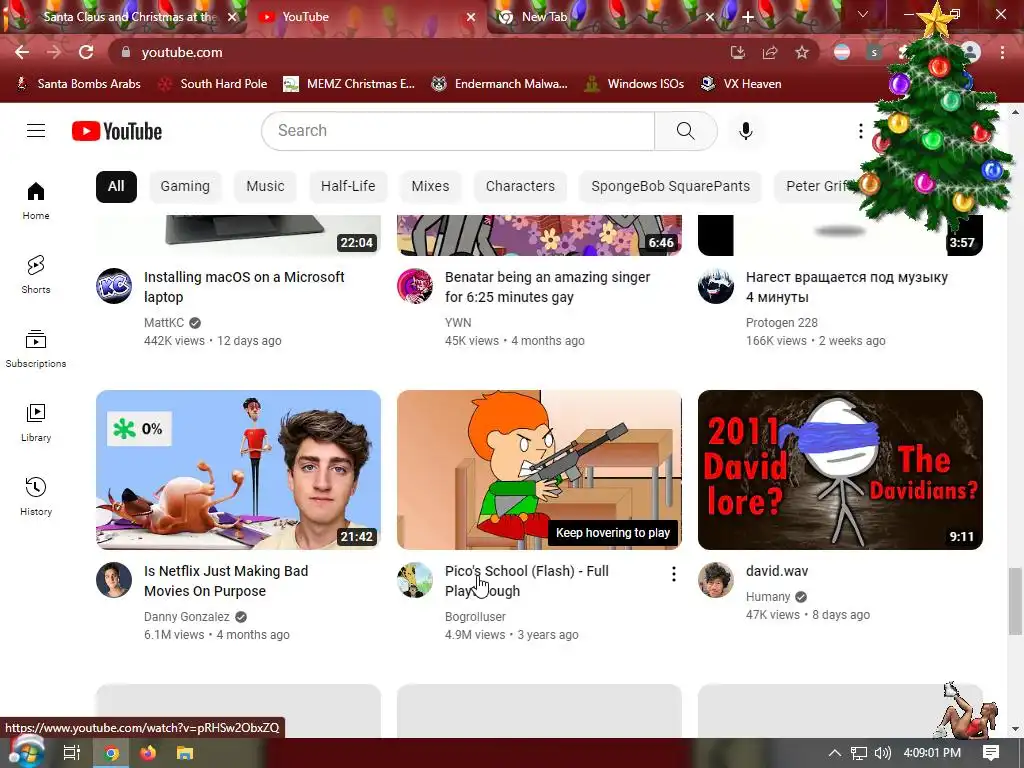Click the YouTube search field

pos(458,131)
